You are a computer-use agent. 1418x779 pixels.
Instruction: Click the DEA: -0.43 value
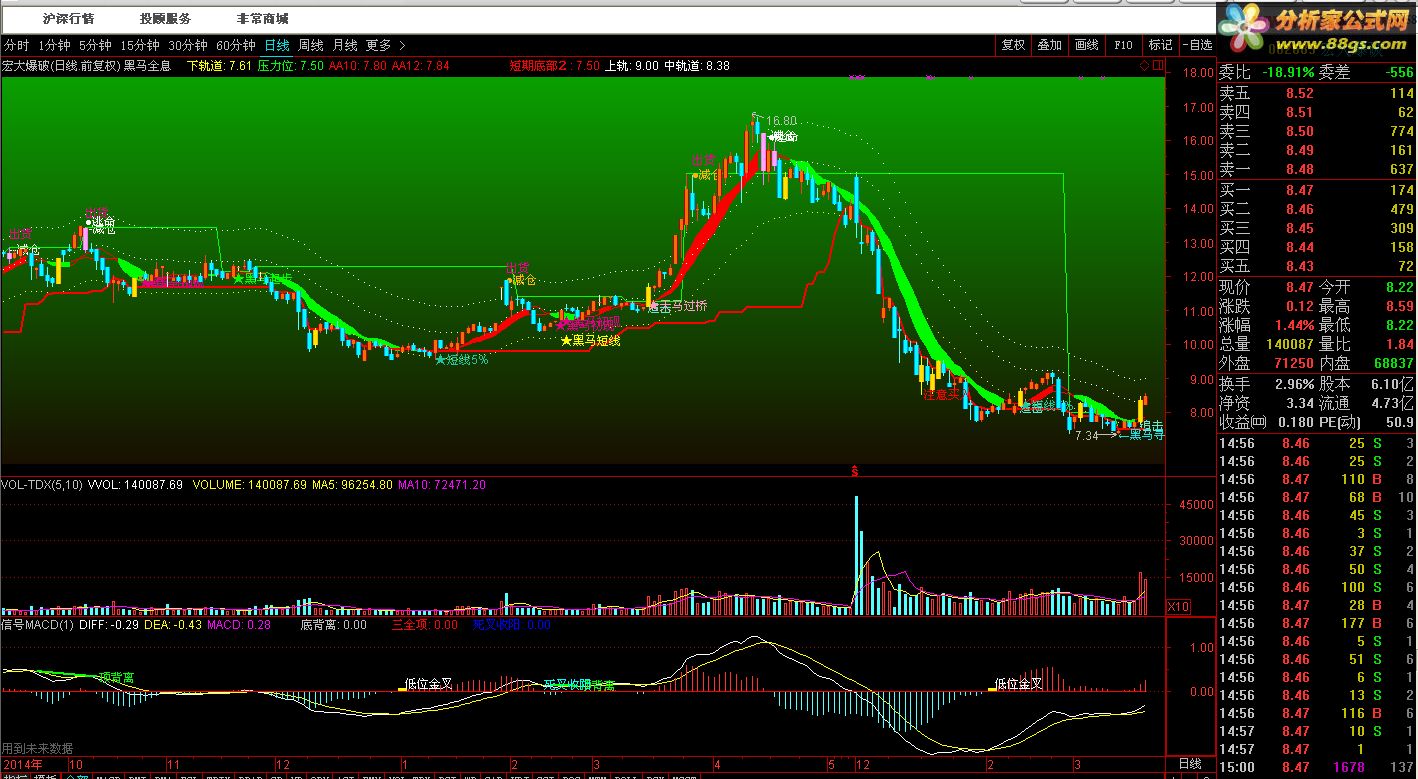[172, 624]
